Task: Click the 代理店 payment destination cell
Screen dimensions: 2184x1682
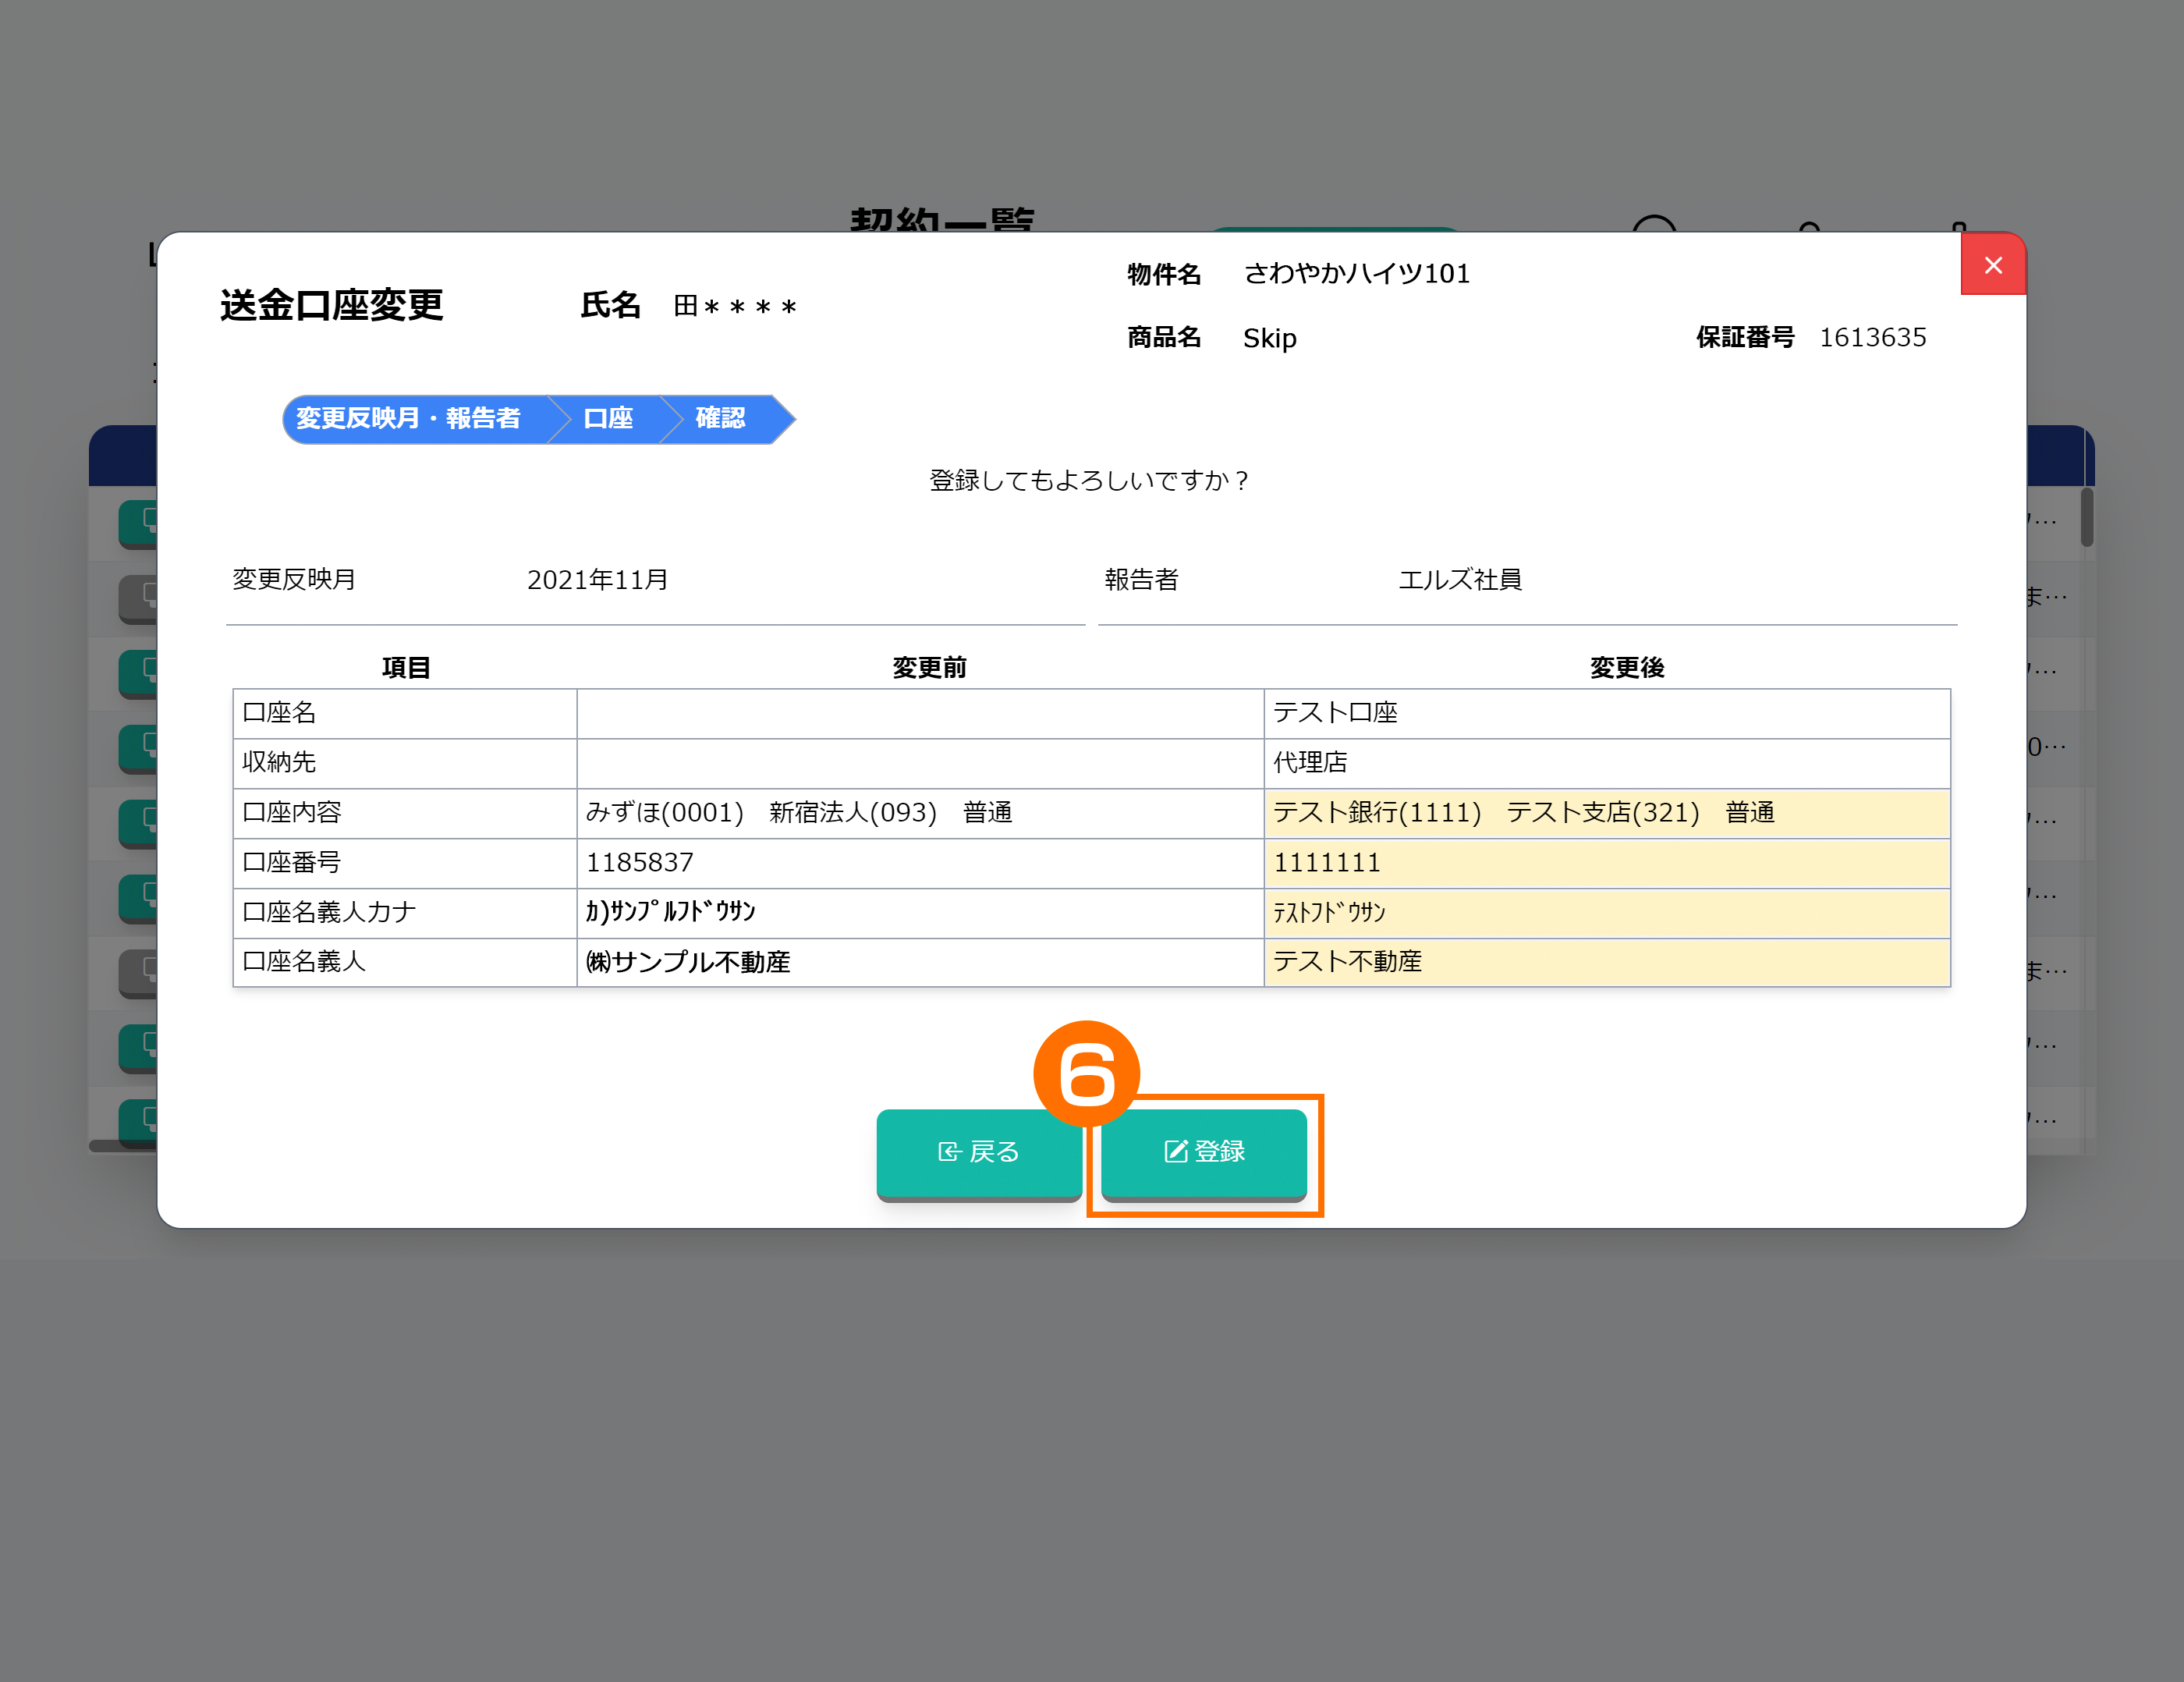Action: 1309,762
